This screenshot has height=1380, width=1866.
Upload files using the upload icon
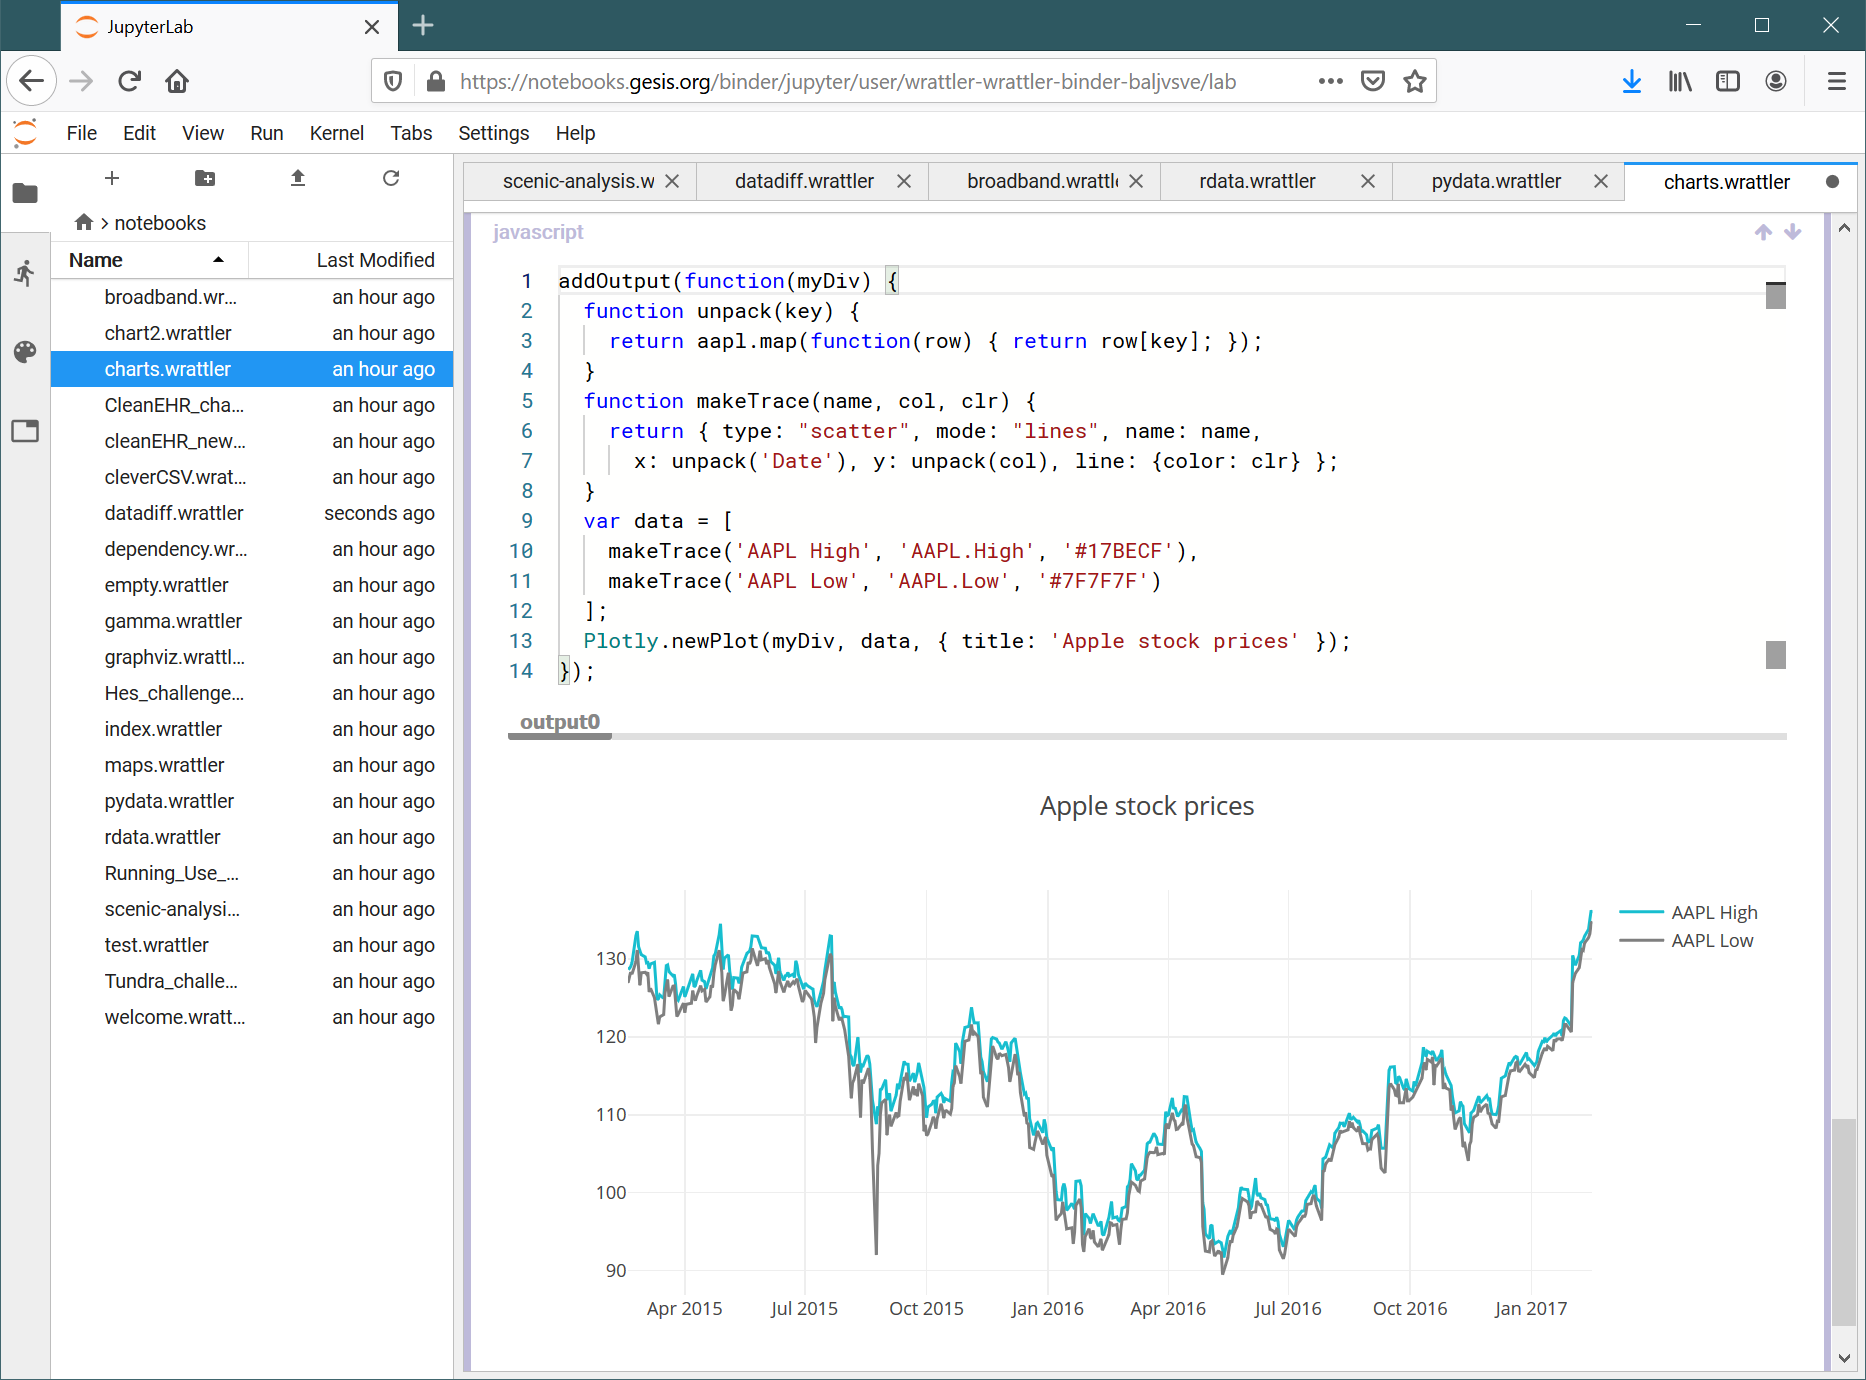298,178
